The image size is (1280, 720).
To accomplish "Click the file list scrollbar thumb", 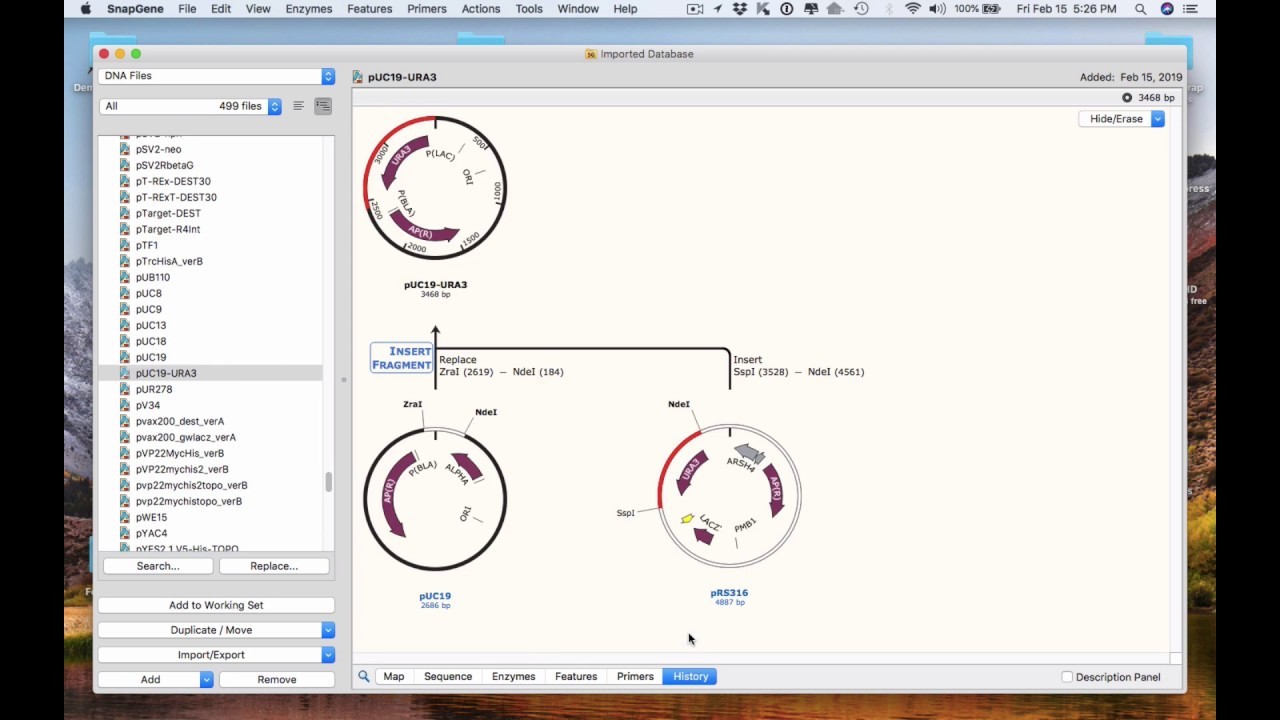I will [x=329, y=482].
